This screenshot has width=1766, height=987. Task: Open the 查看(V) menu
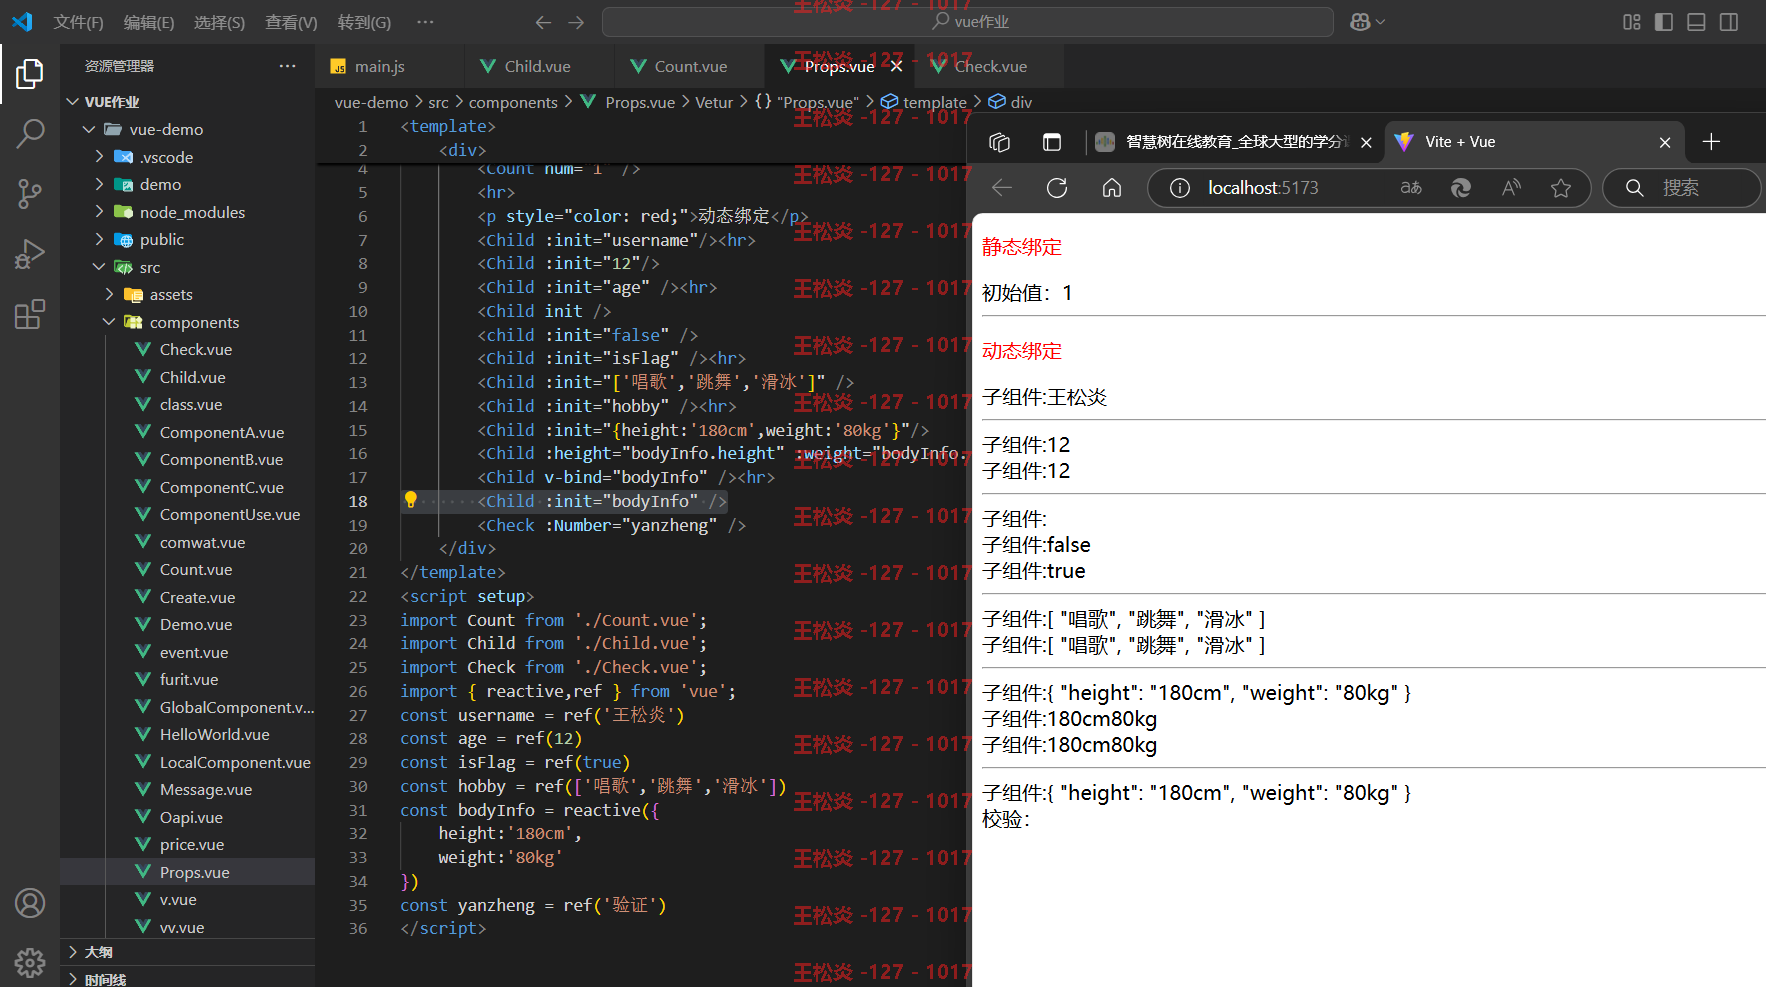(x=291, y=22)
